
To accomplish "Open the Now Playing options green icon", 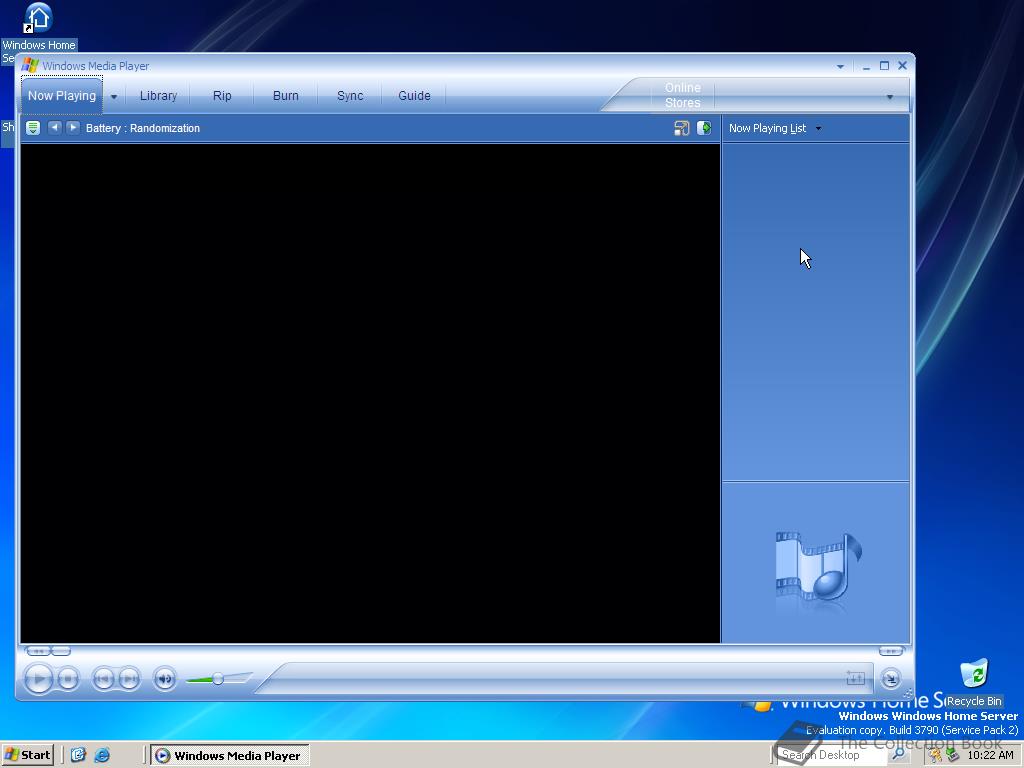I will tap(33, 128).
